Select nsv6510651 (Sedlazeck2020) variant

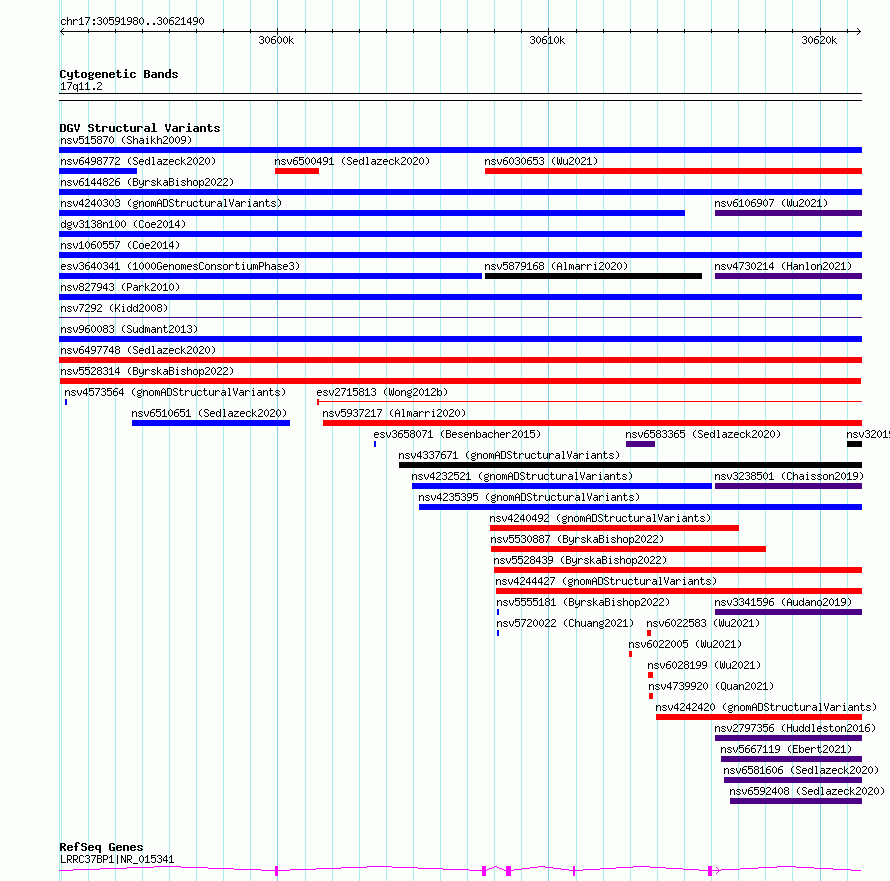coord(211,423)
